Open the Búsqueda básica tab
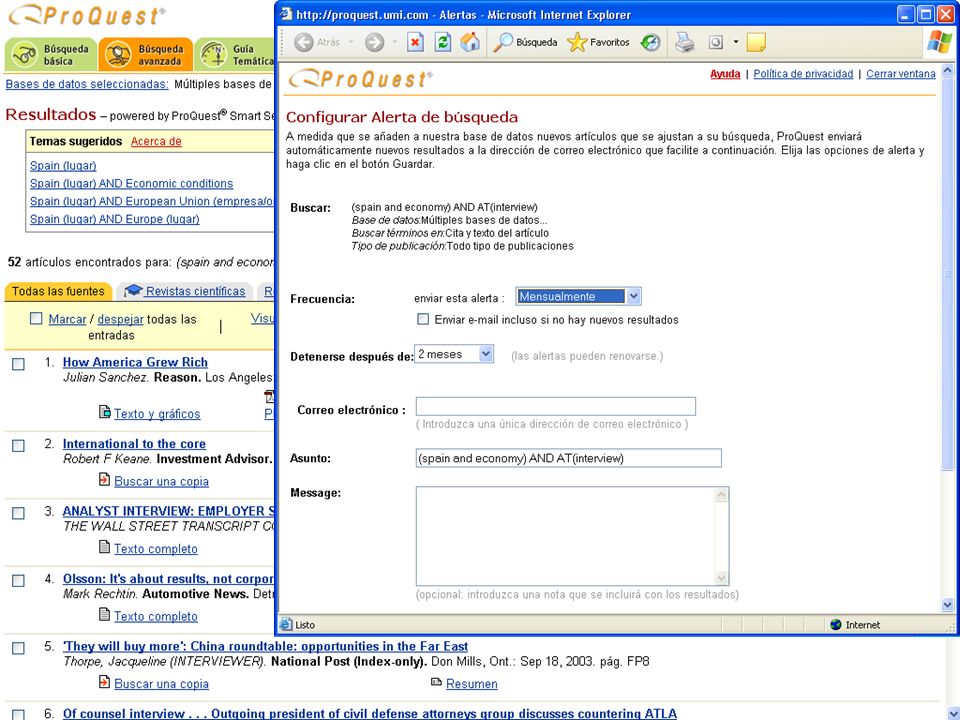 51,54
